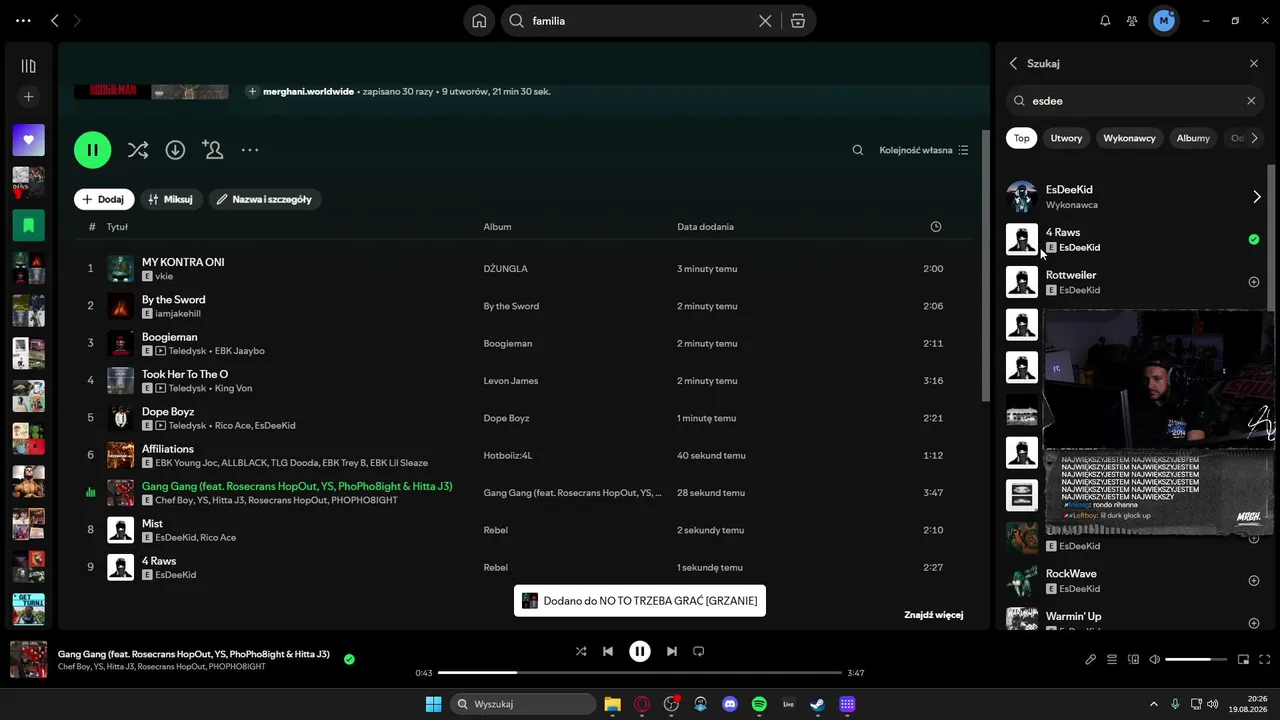
Task: Toggle shuffle in the bottom player bar
Action: click(x=581, y=651)
